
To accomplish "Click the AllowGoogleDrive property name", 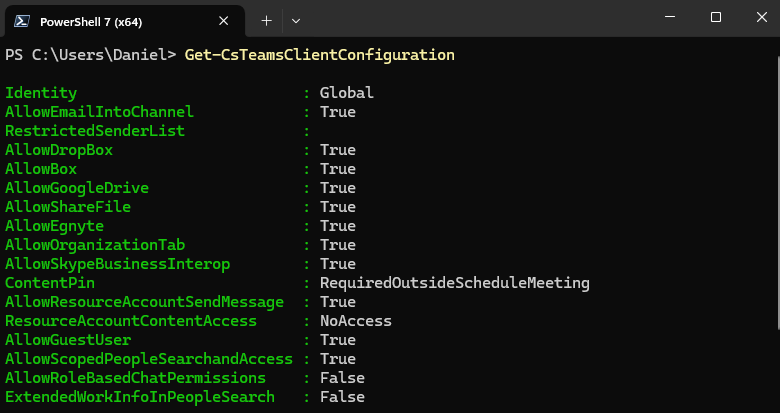I will (x=77, y=188).
